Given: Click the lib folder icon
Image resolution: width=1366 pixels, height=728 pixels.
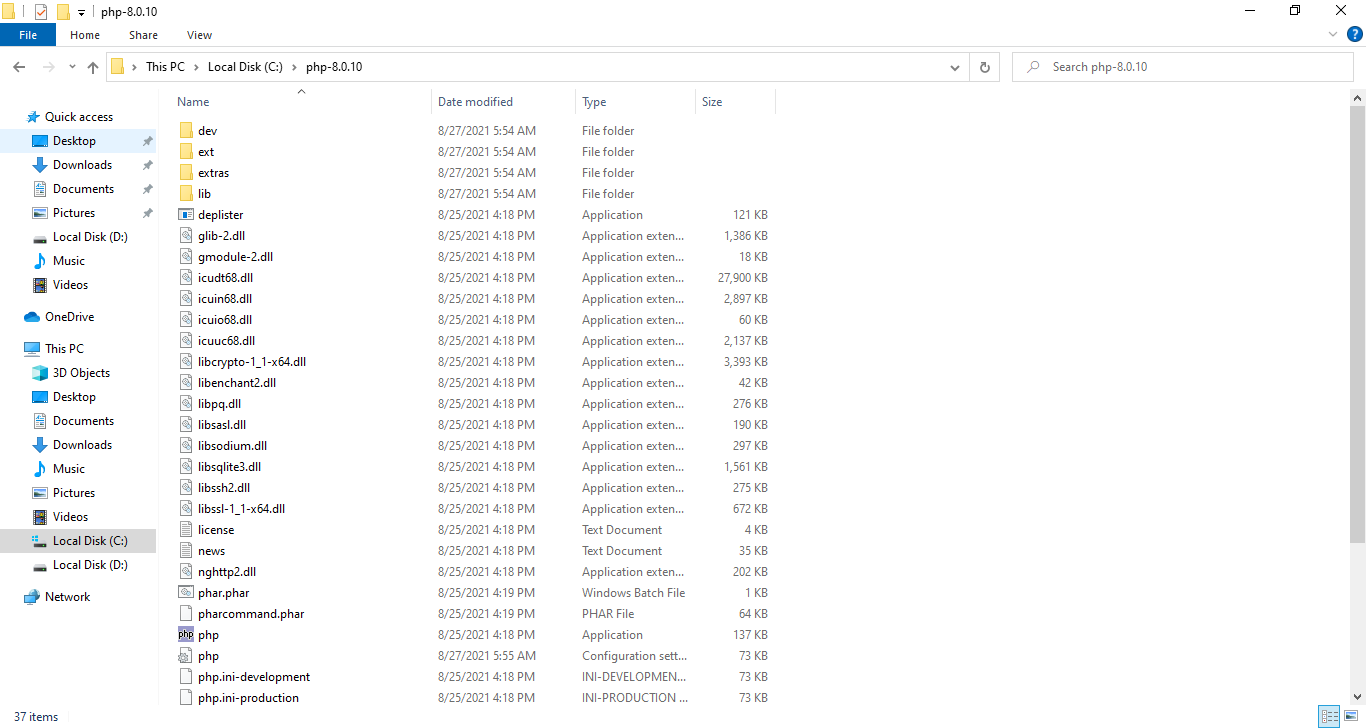Looking at the screenshot, I should [186, 194].
